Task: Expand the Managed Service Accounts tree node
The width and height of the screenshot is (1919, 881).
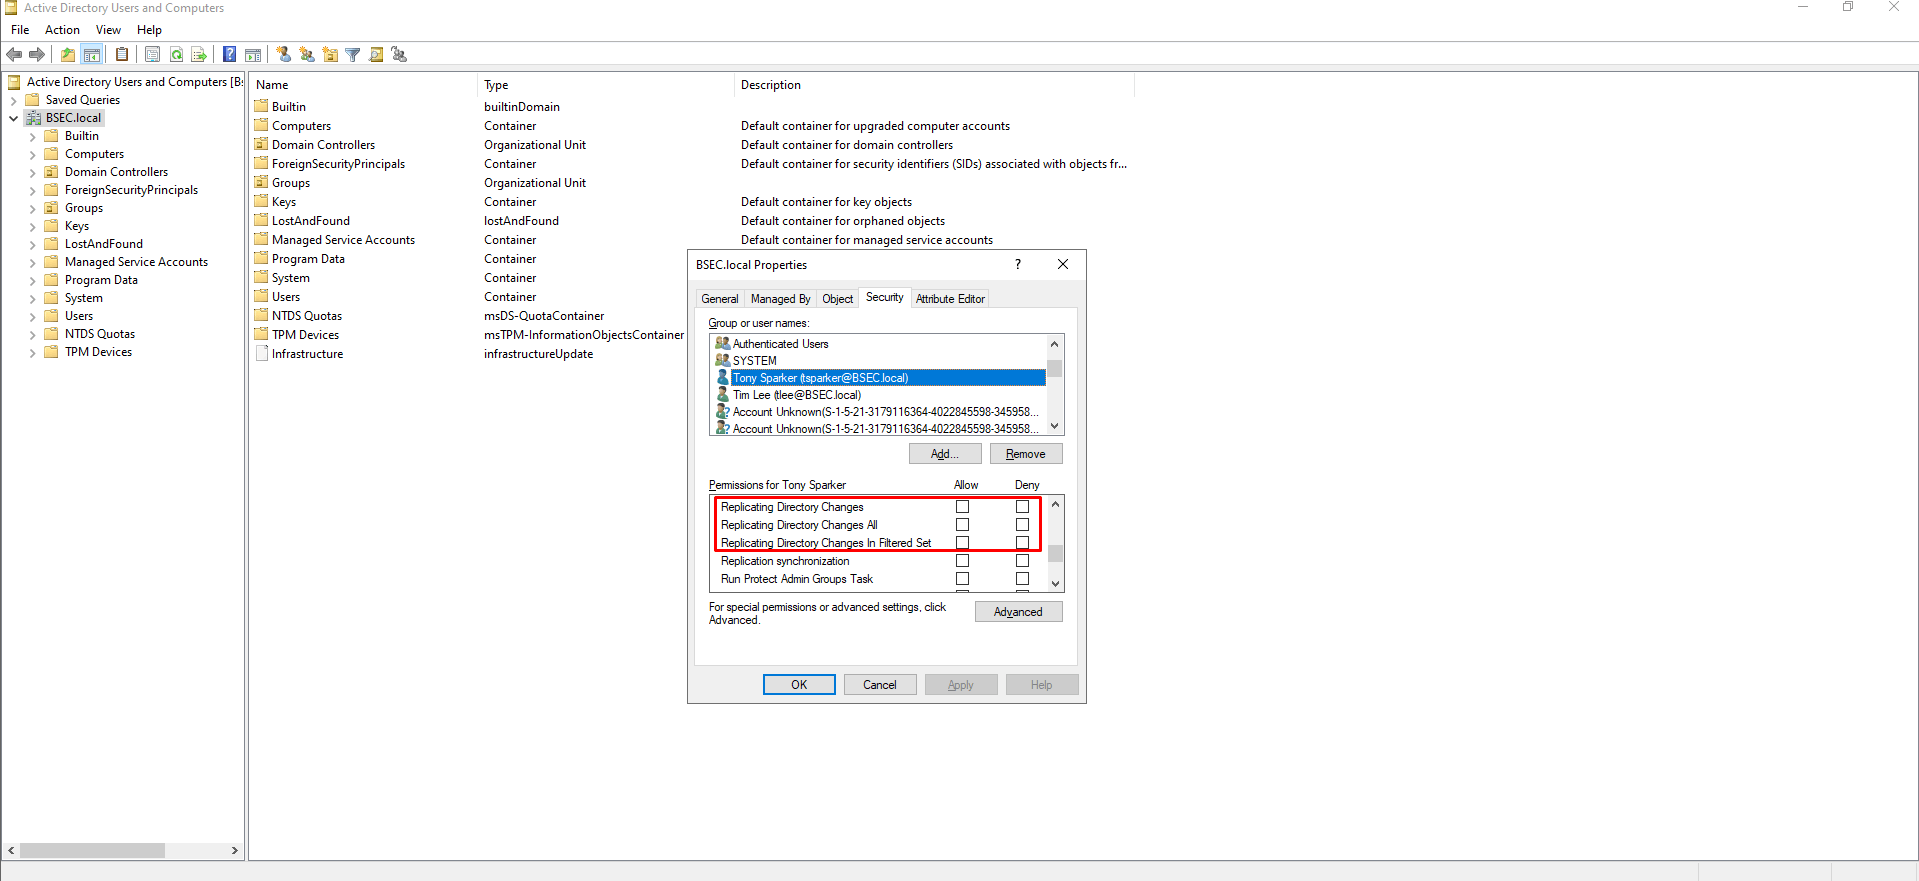Action: pos(32,262)
